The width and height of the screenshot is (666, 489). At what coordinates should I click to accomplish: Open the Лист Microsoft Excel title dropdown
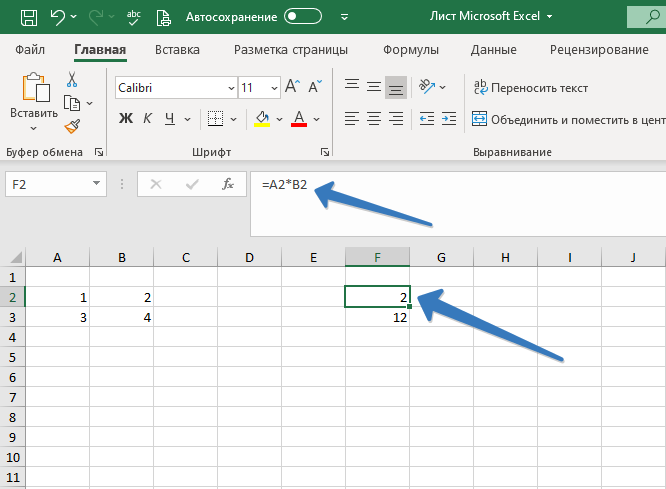(x=550, y=17)
